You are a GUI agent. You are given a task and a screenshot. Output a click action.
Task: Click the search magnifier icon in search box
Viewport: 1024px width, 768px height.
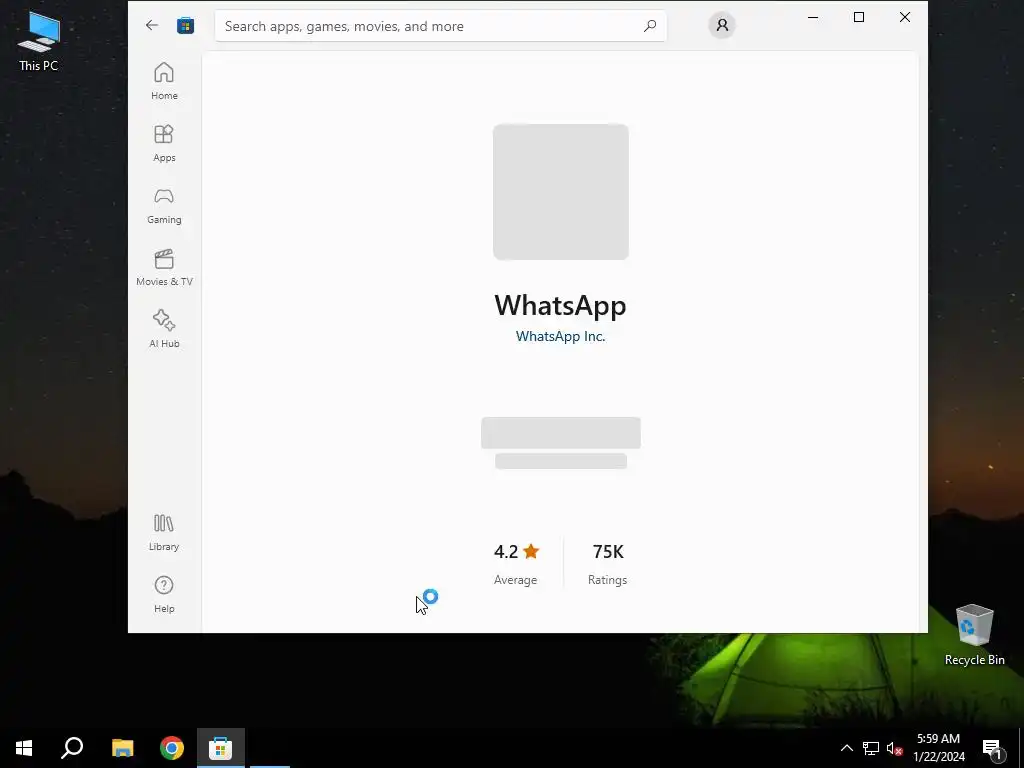[x=650, y=26]
